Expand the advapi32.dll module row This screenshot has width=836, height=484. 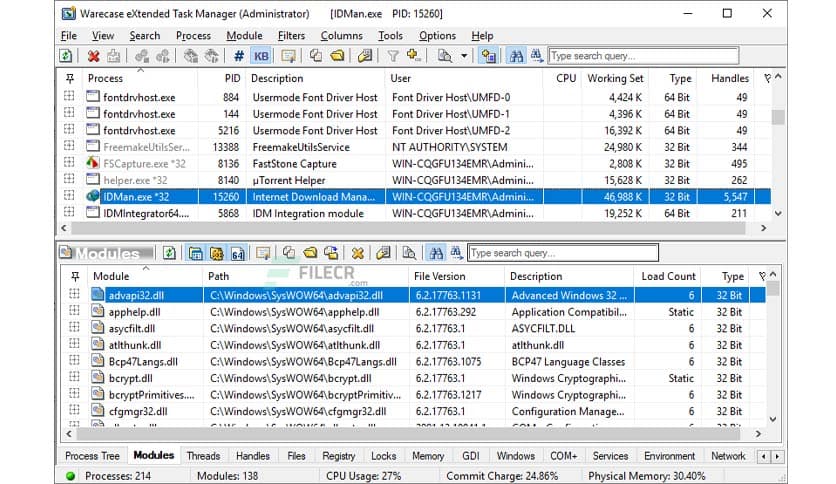coord(74,294)
